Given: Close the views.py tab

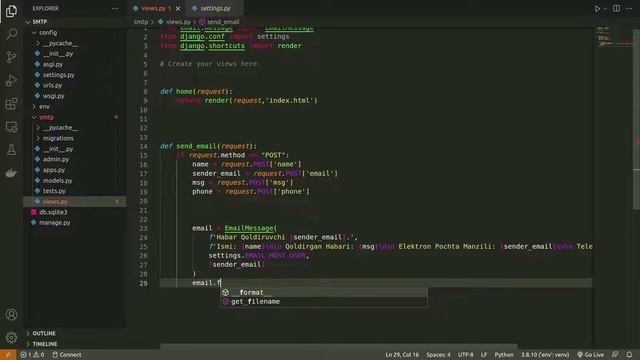Looking at the screenshot, I should tap(178, 9).
